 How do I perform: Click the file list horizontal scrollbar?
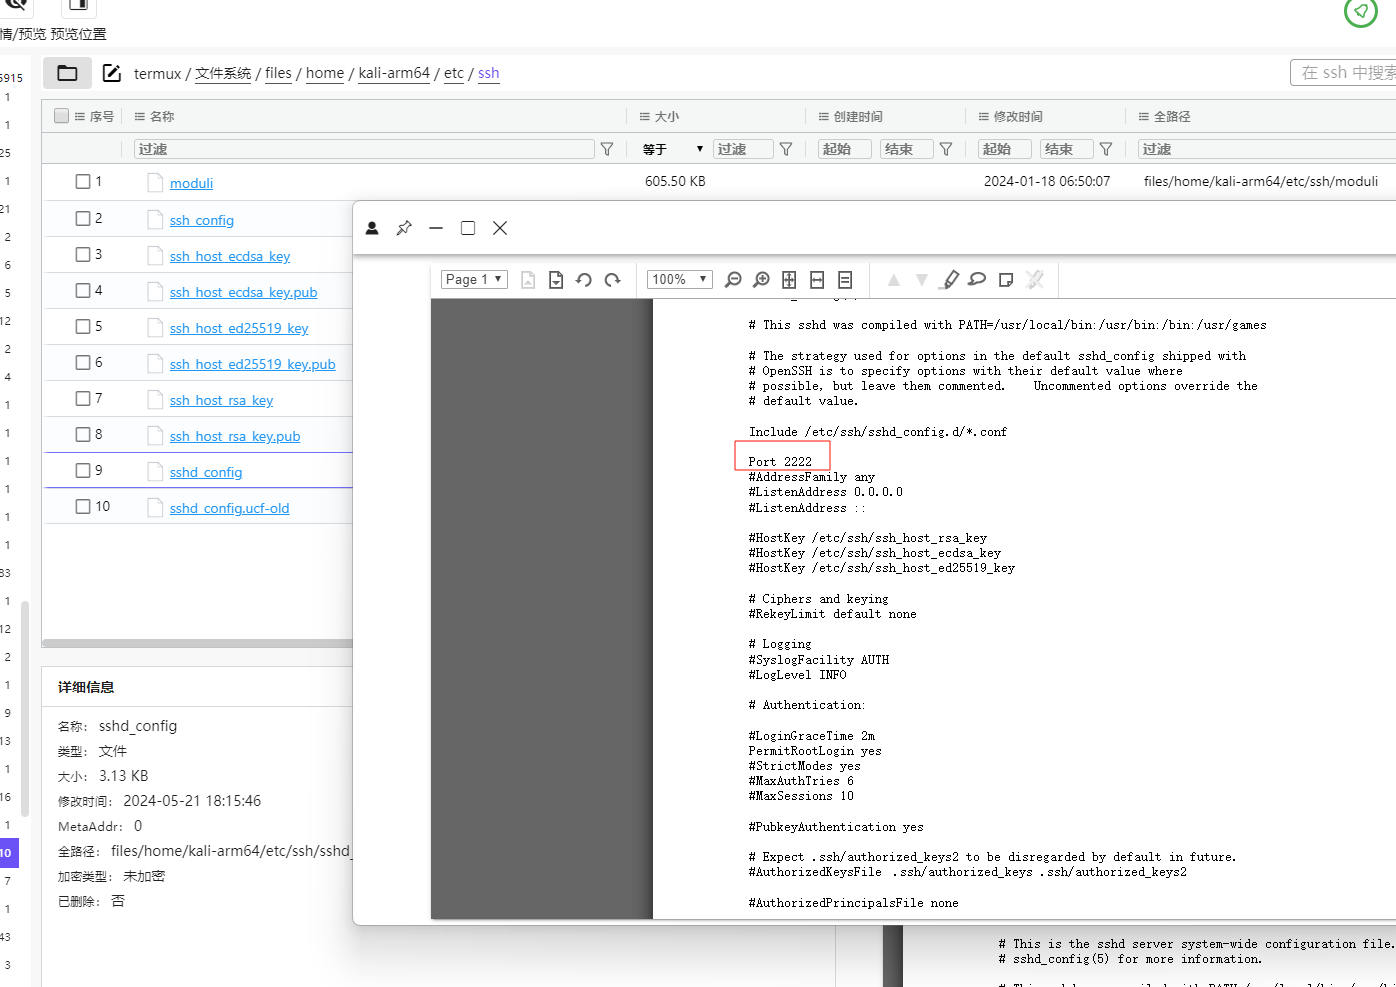[x=197, y=643]
